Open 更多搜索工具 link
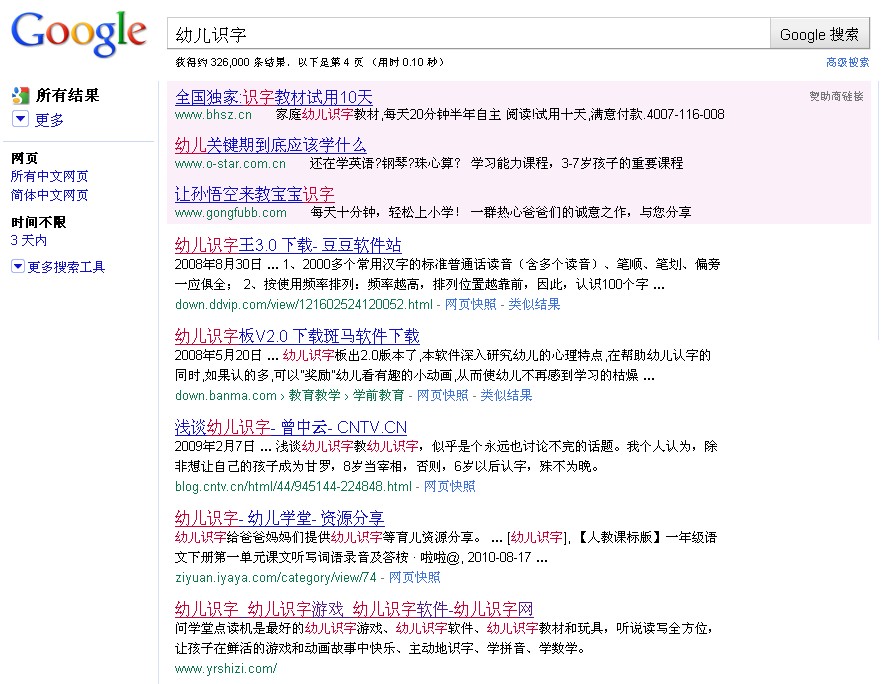This screenshot has width=885, height=684. (67, 267)
